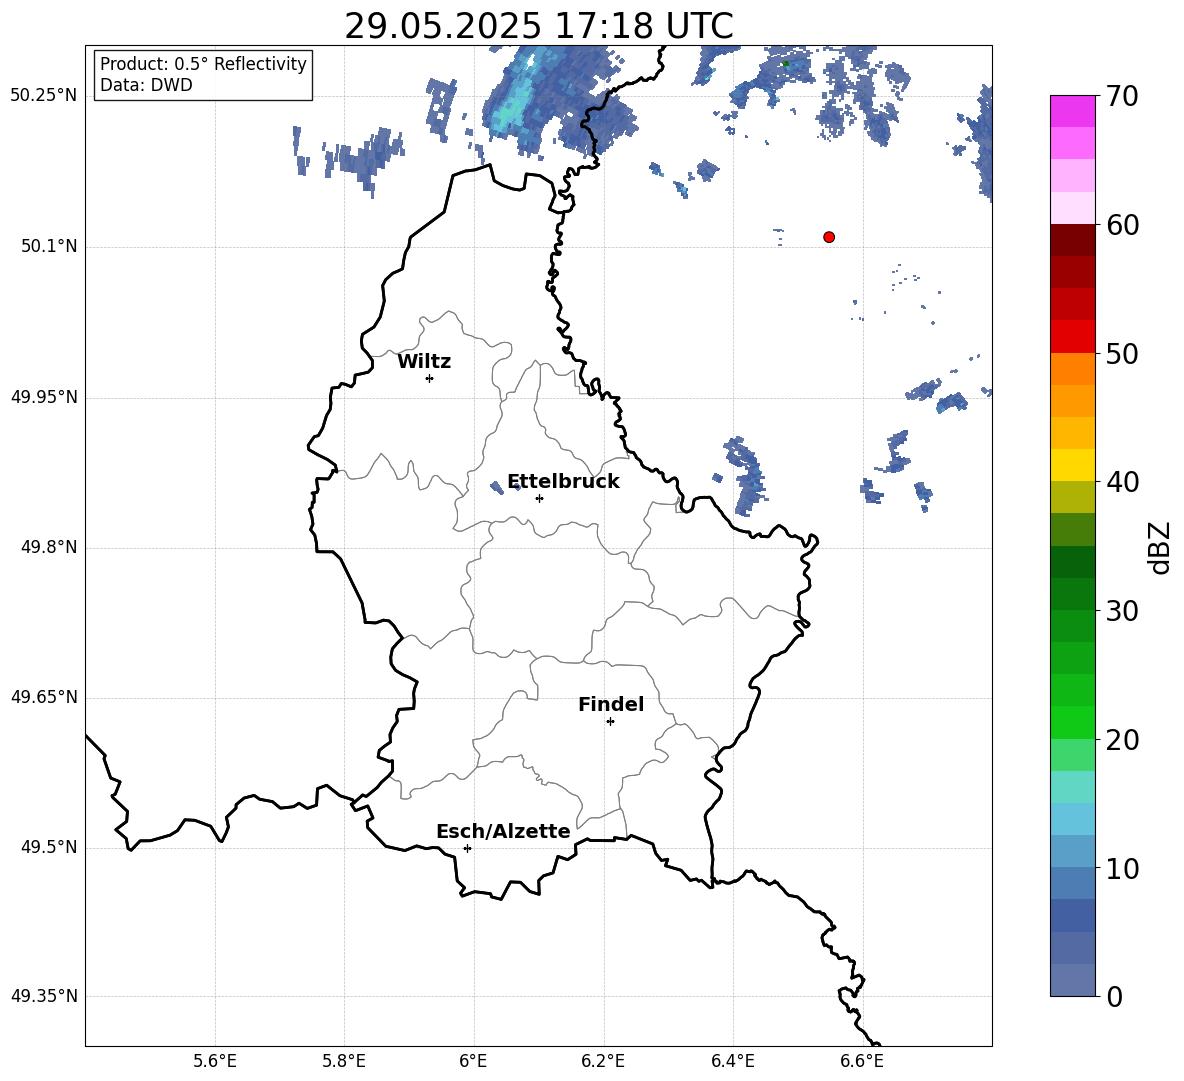Click the 30 tick label on colorbar
Image resolution: width=1184 pixels, height=1081 pixels.
1123,611
